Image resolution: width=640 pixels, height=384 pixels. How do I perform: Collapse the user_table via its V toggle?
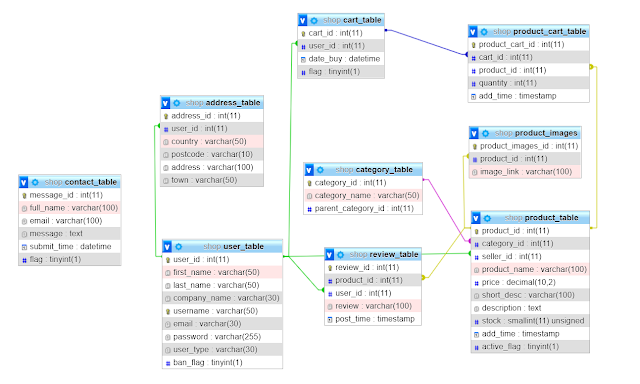click(x=167, y=246)
